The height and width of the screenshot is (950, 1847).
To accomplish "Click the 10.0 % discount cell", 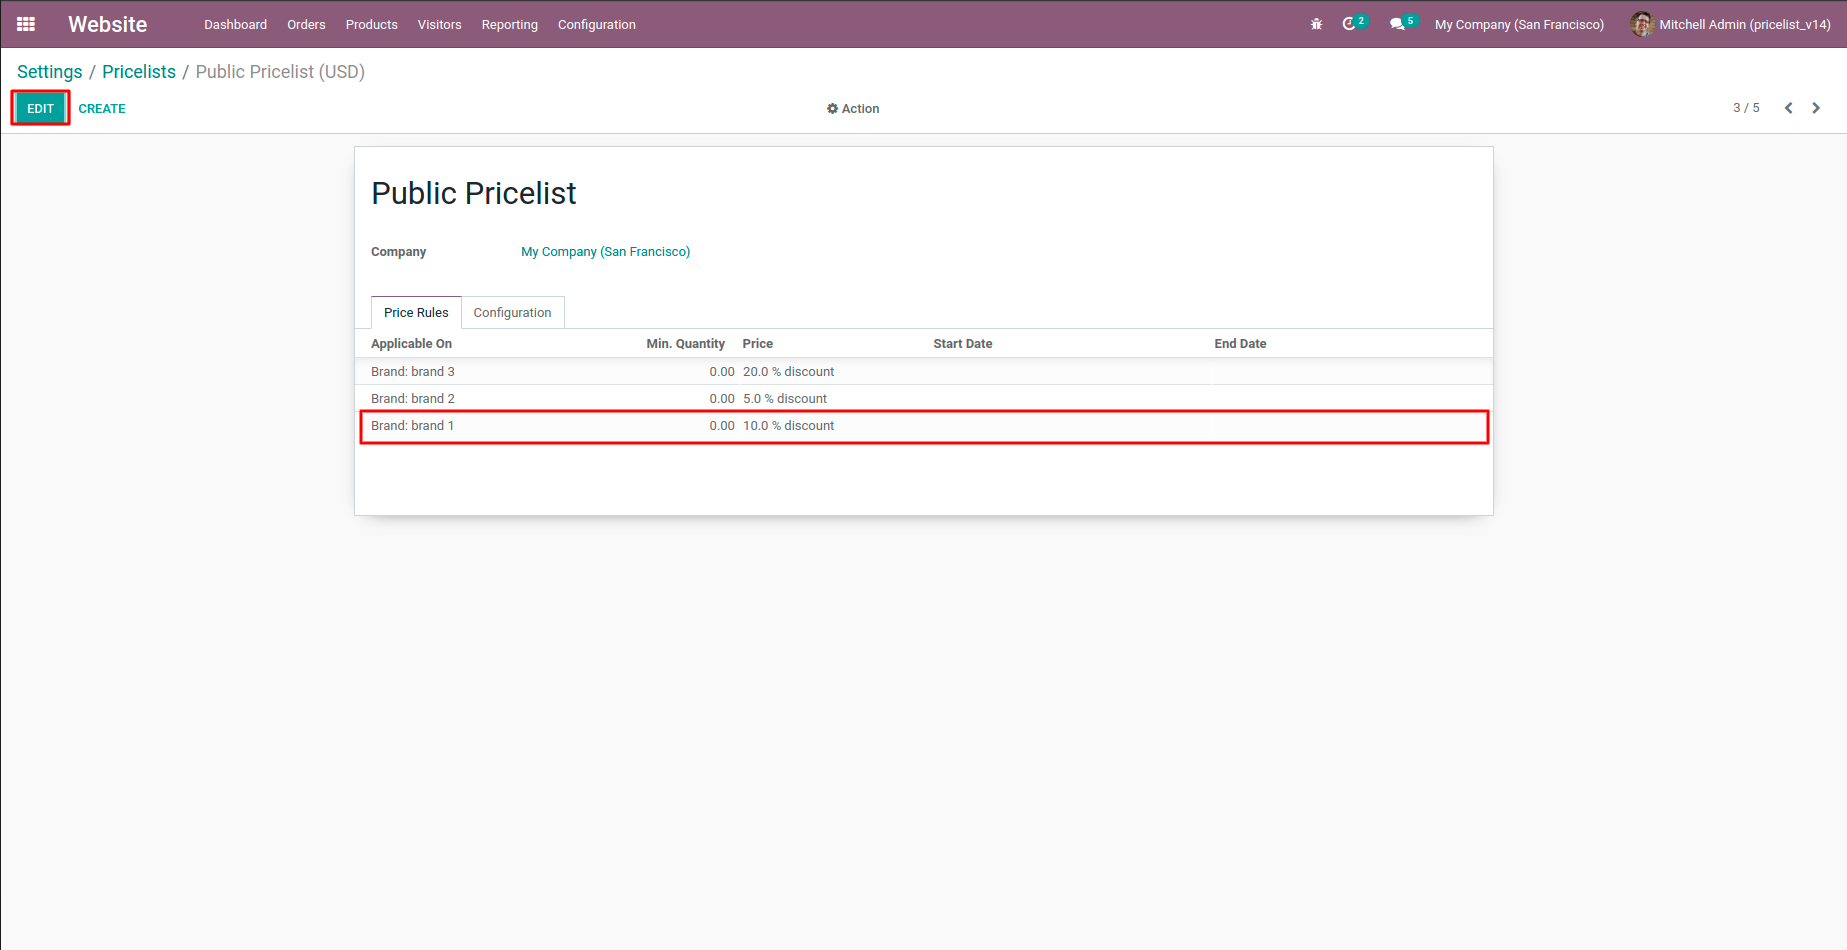I will click(x=788, y=425).
